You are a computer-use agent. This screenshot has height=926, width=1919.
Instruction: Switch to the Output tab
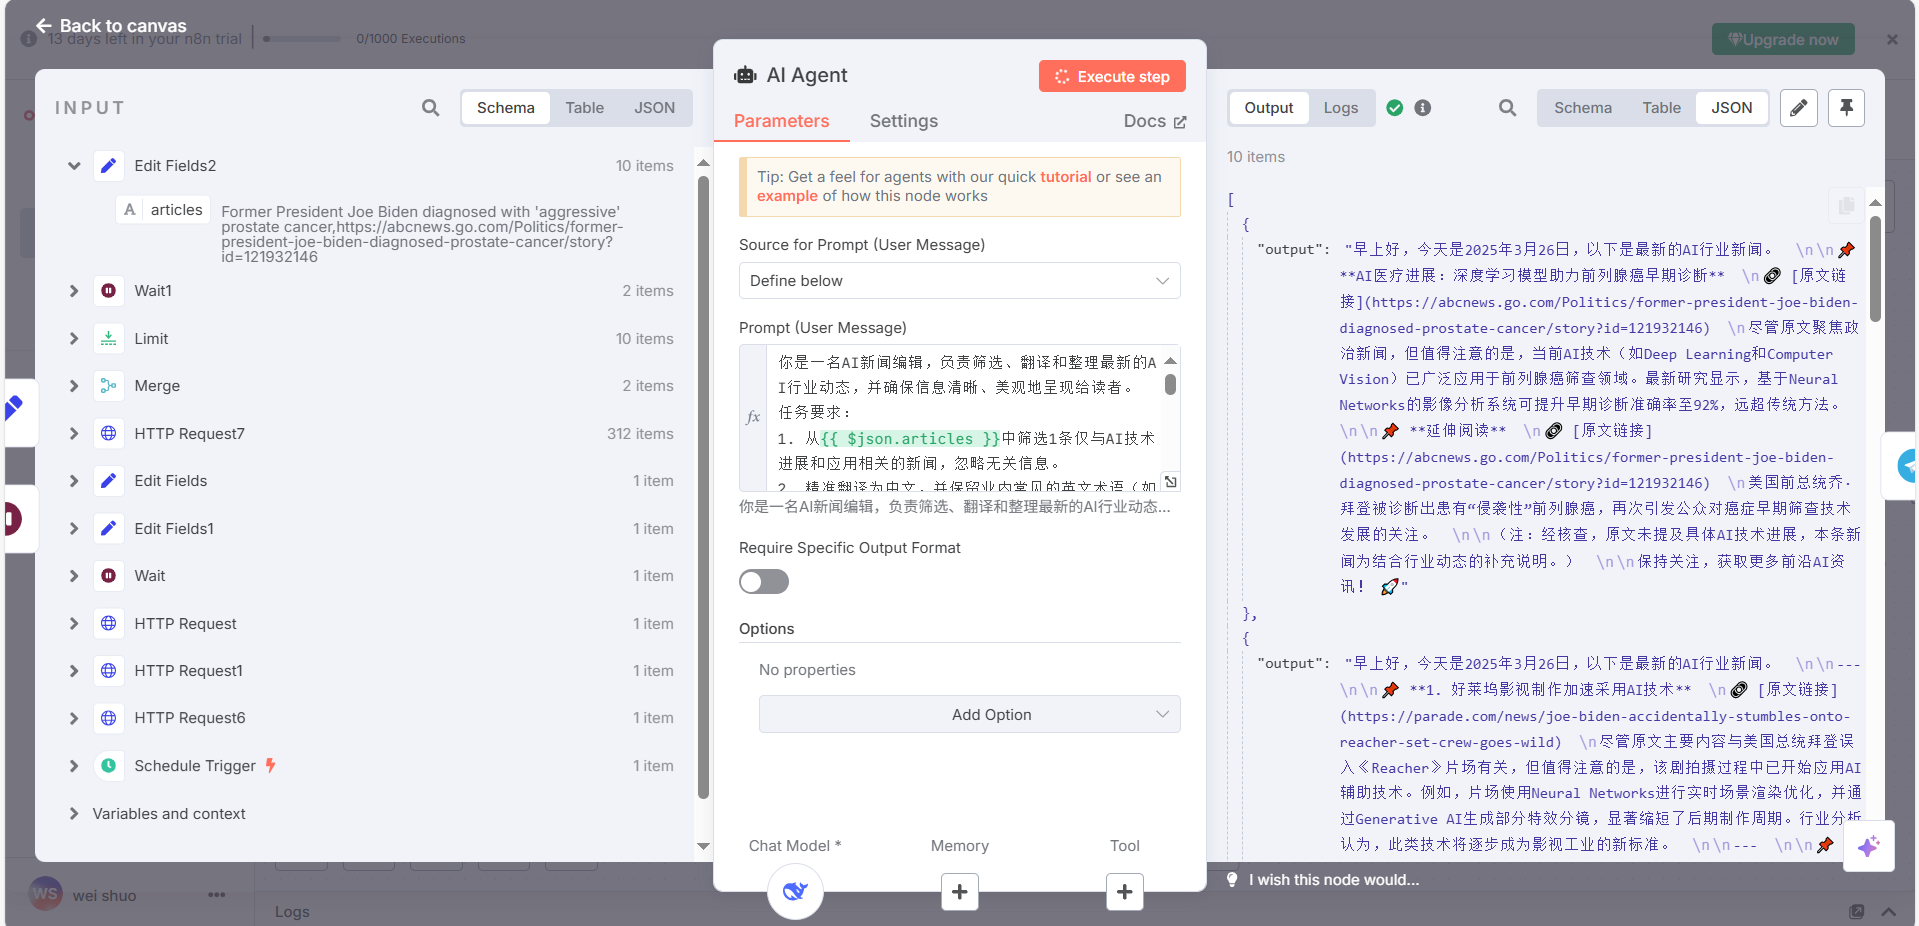1268,108
